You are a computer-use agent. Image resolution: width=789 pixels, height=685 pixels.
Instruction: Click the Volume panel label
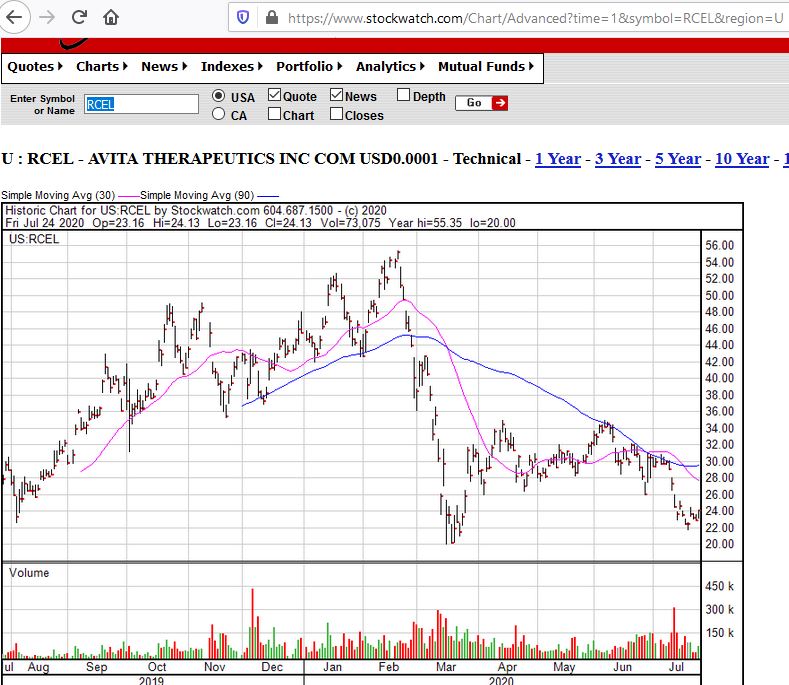pos(29,573)
